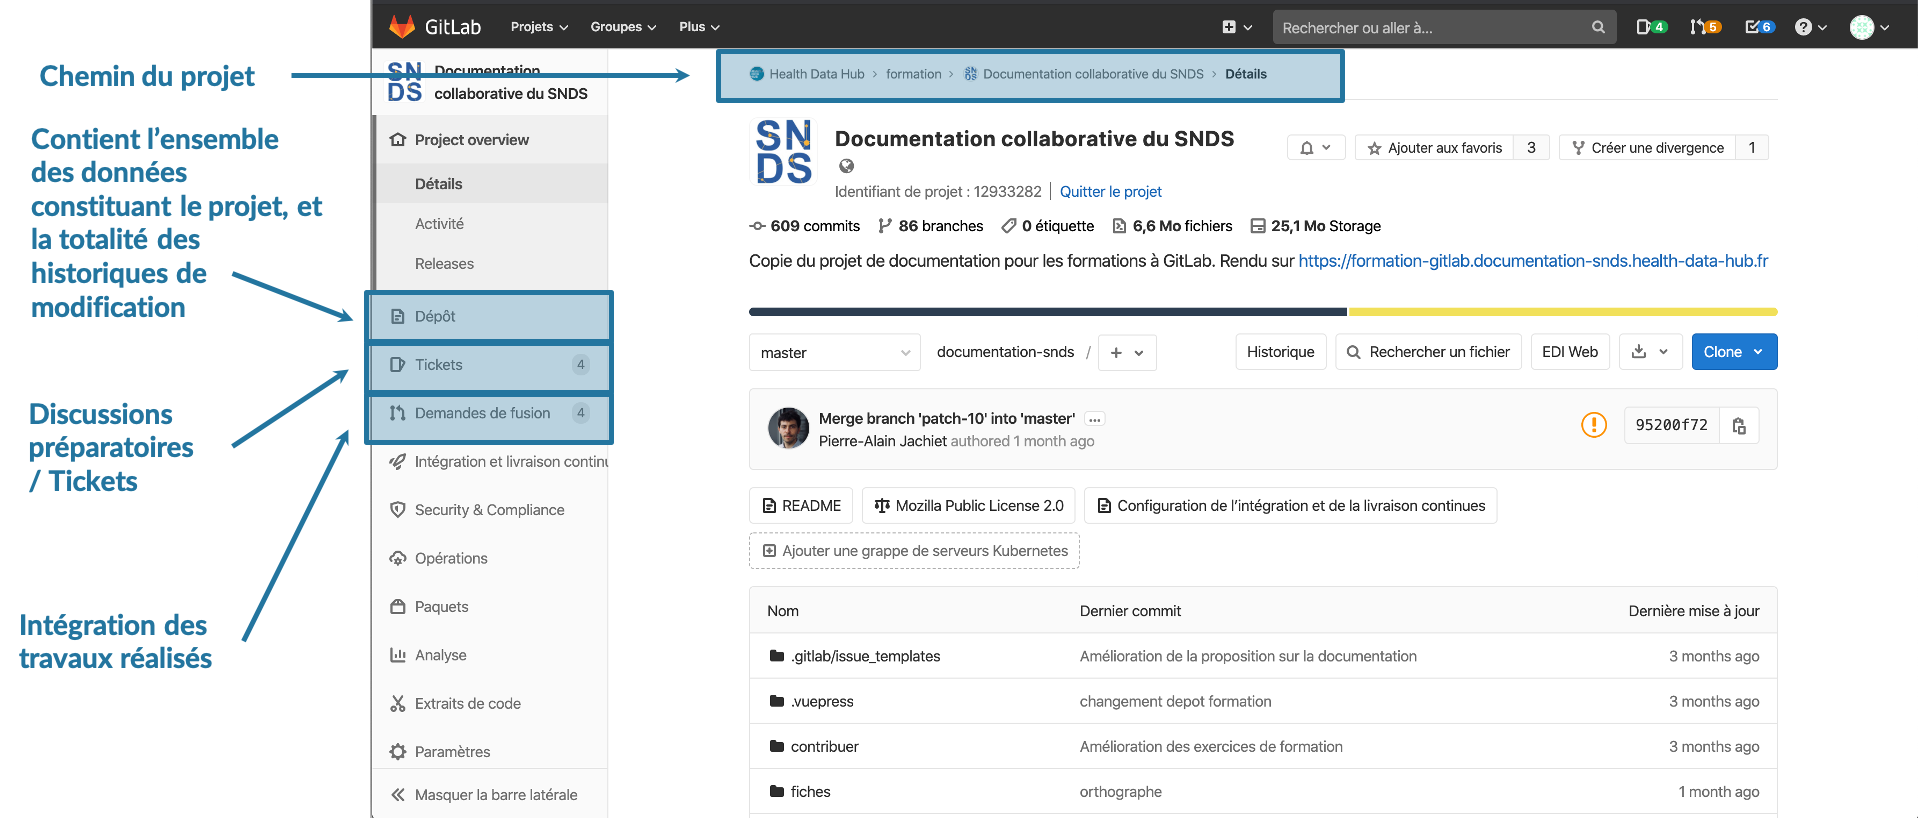
Task: Open the Projets menu in navbar
Action: 539,27
